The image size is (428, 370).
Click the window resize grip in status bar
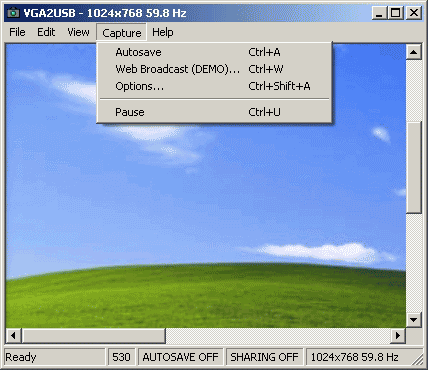(417, 359)
